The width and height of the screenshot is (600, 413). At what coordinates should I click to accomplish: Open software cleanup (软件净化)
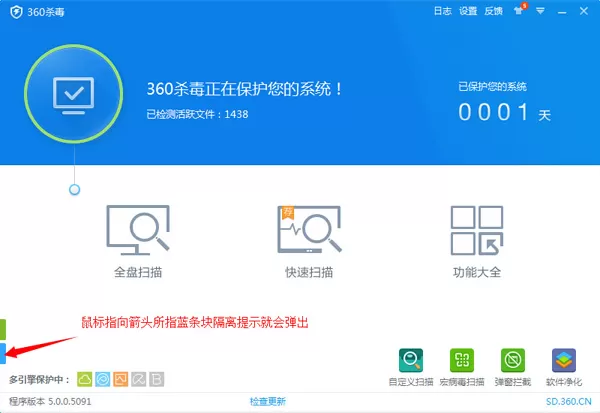click(x=564, y=367)
